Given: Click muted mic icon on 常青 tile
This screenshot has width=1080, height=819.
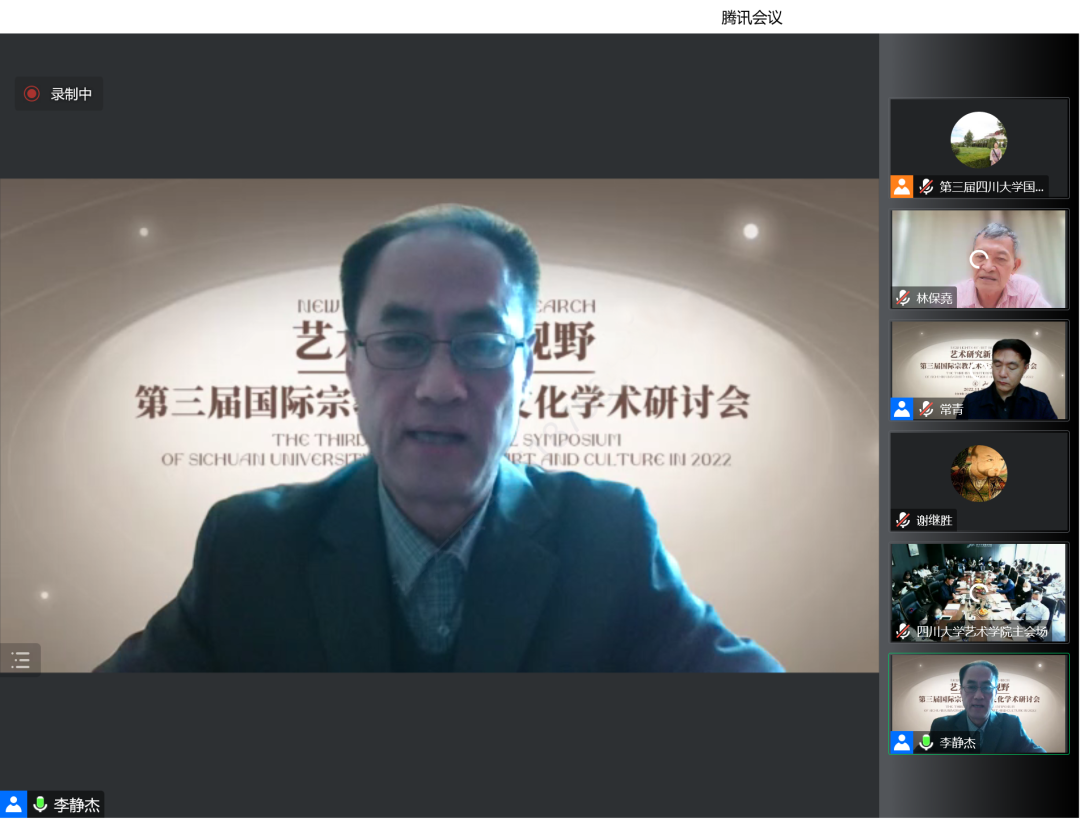Looking at the screenshot, I should click(x=926, y=409).
